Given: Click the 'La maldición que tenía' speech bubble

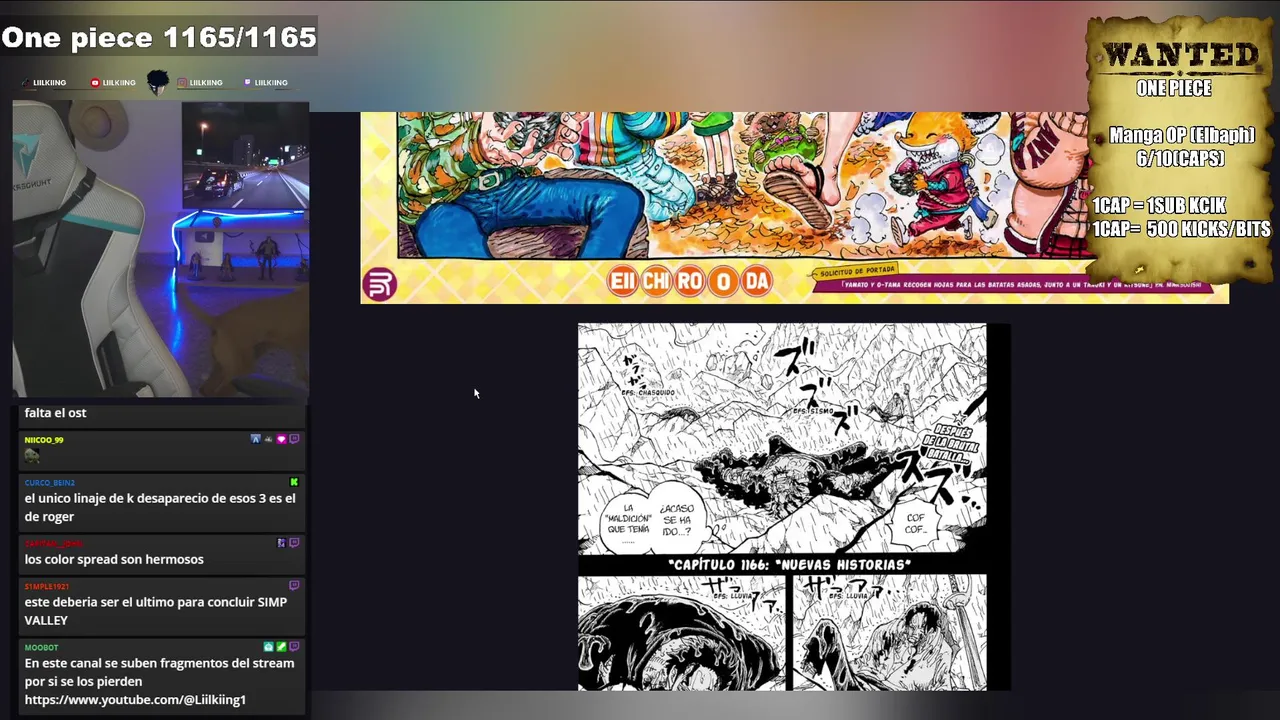Looking at the screenshot, I should (628, 523).
